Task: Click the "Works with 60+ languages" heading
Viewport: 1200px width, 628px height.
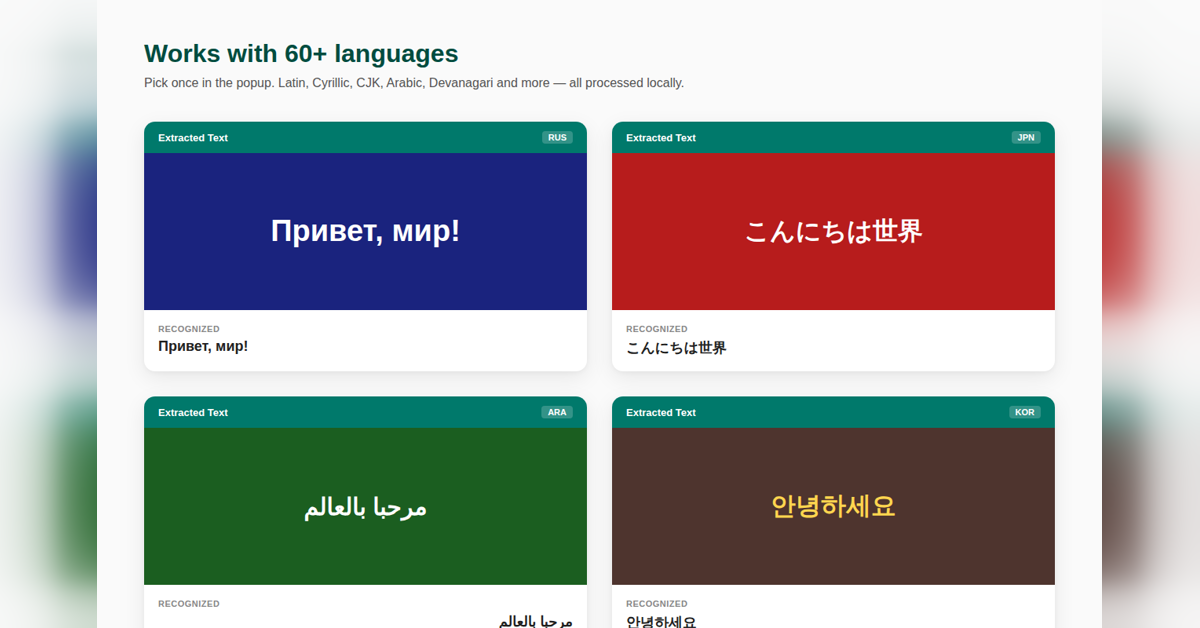Action: [301, 54]
